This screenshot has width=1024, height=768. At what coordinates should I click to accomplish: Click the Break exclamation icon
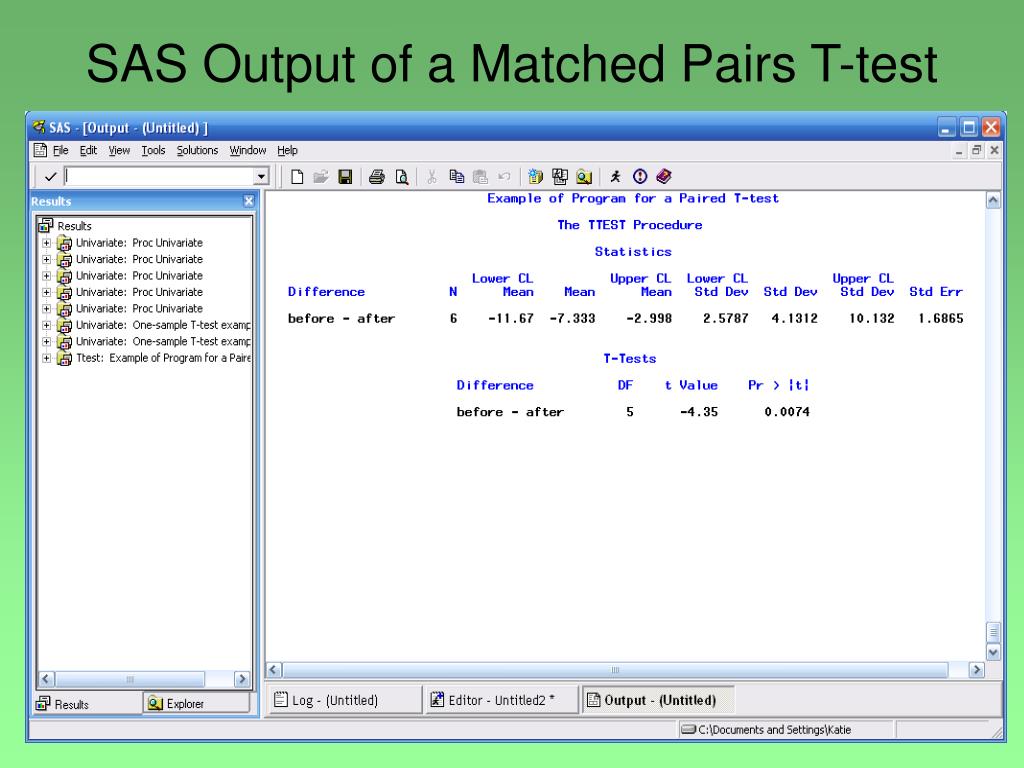pyautogui.click(x=639, y=177)
